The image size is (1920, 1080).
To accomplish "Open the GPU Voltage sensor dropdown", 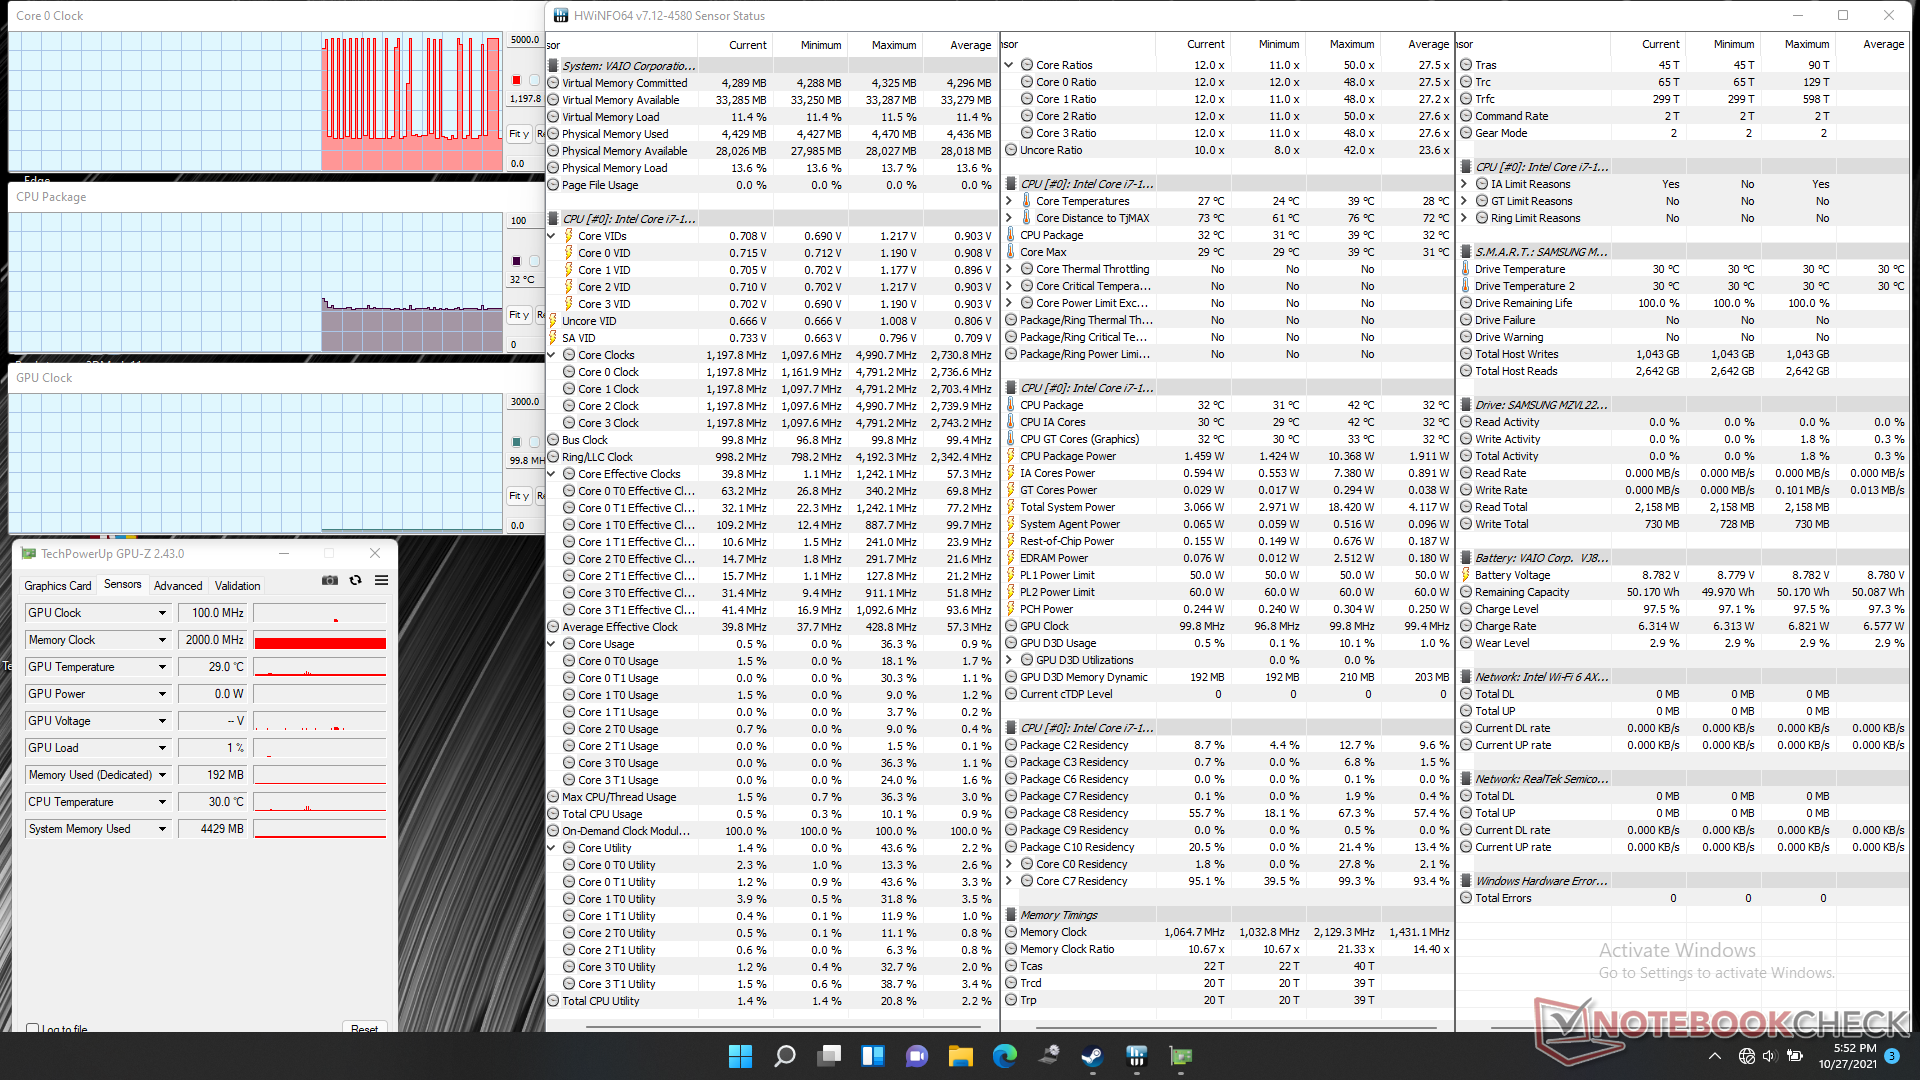I will 162,721.
